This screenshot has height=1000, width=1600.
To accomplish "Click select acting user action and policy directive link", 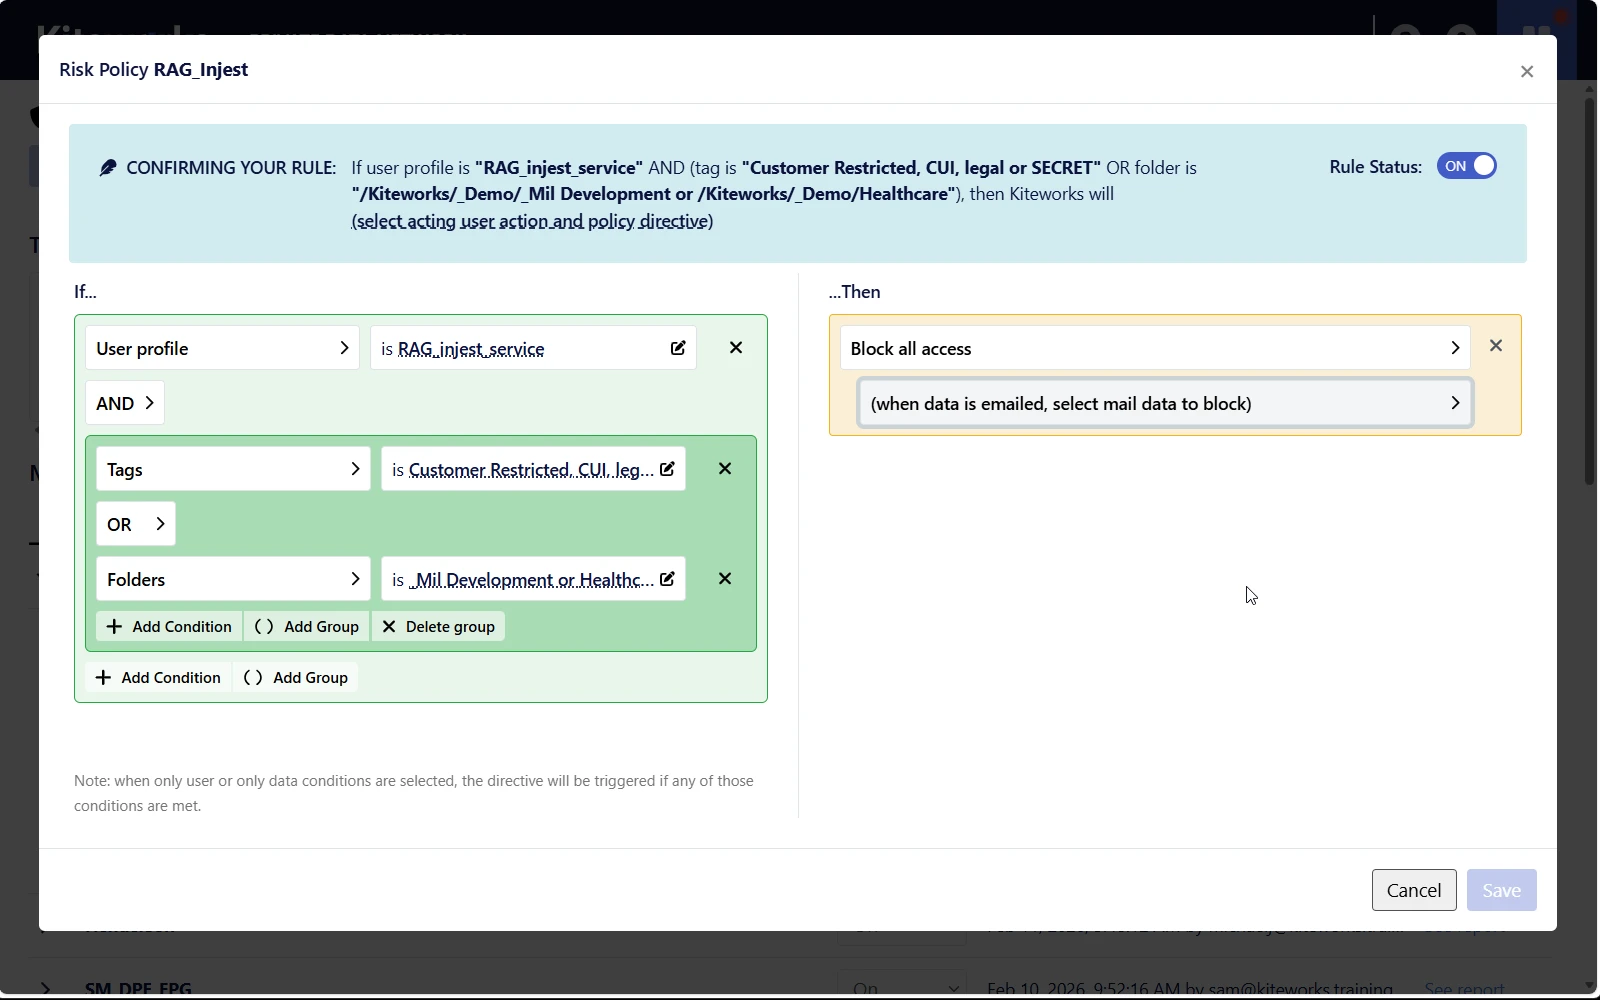I will [x=532, y=221].
